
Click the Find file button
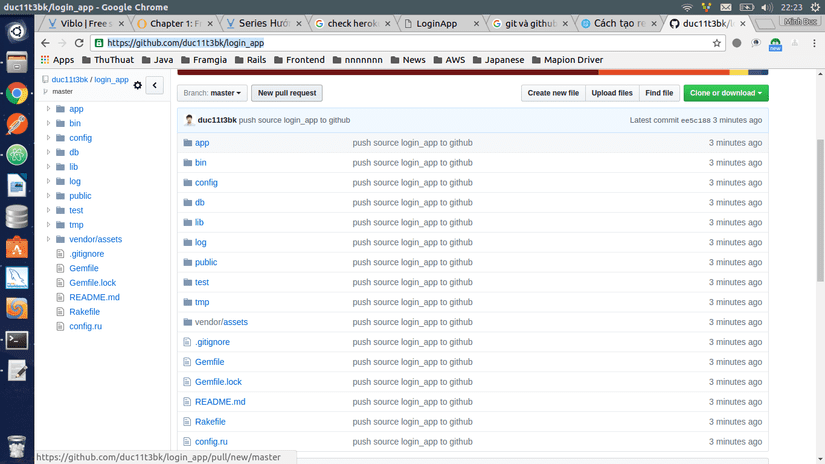pos(659,93)
